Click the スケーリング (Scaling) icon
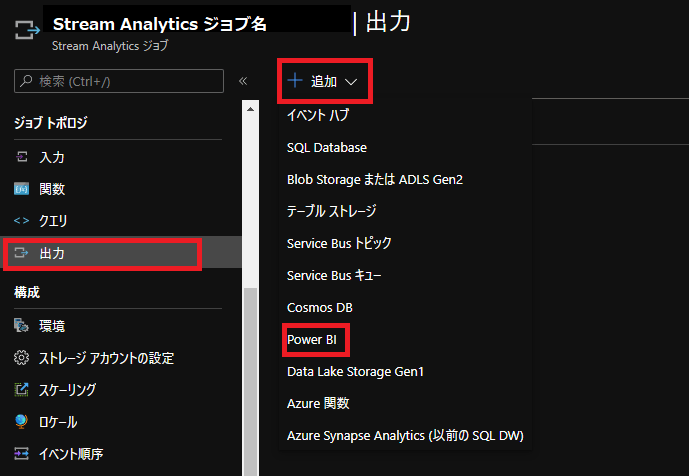 click(x=22, y=390)
